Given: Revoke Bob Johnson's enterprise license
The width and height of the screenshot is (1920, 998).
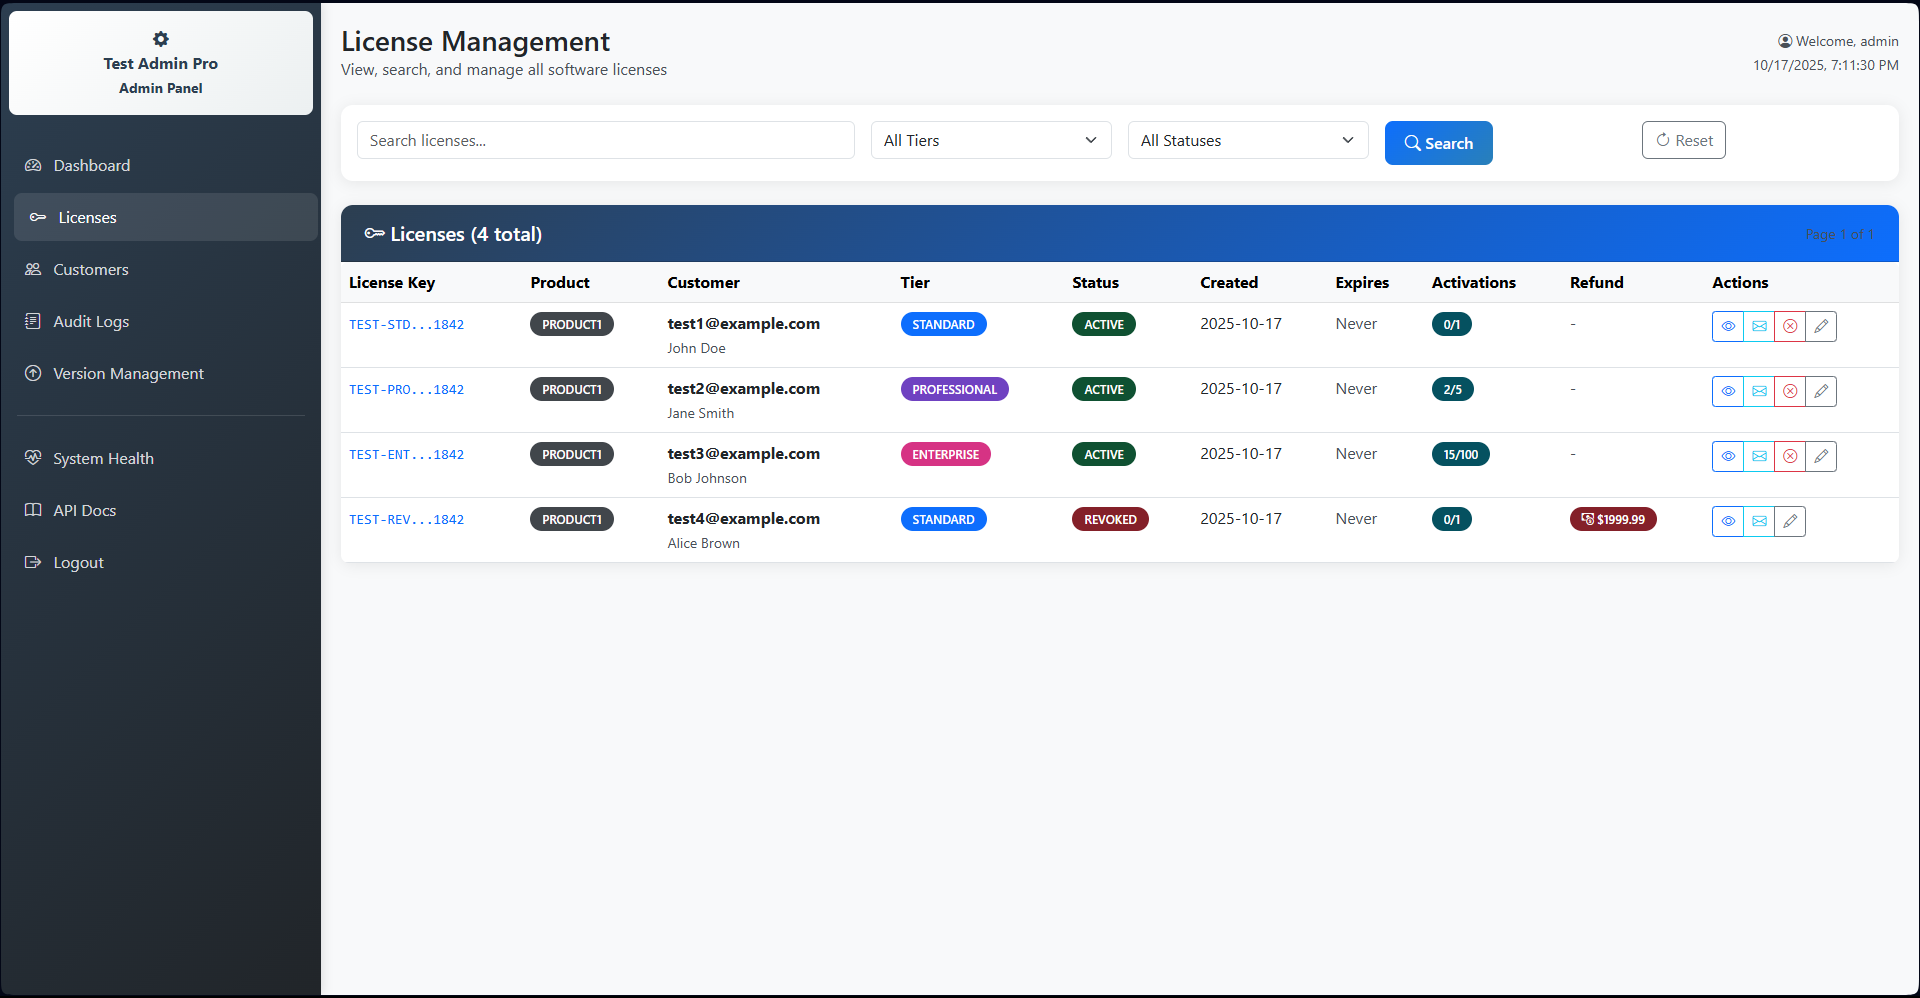Looking at the screenshot, I should (x=1790, y=456).
